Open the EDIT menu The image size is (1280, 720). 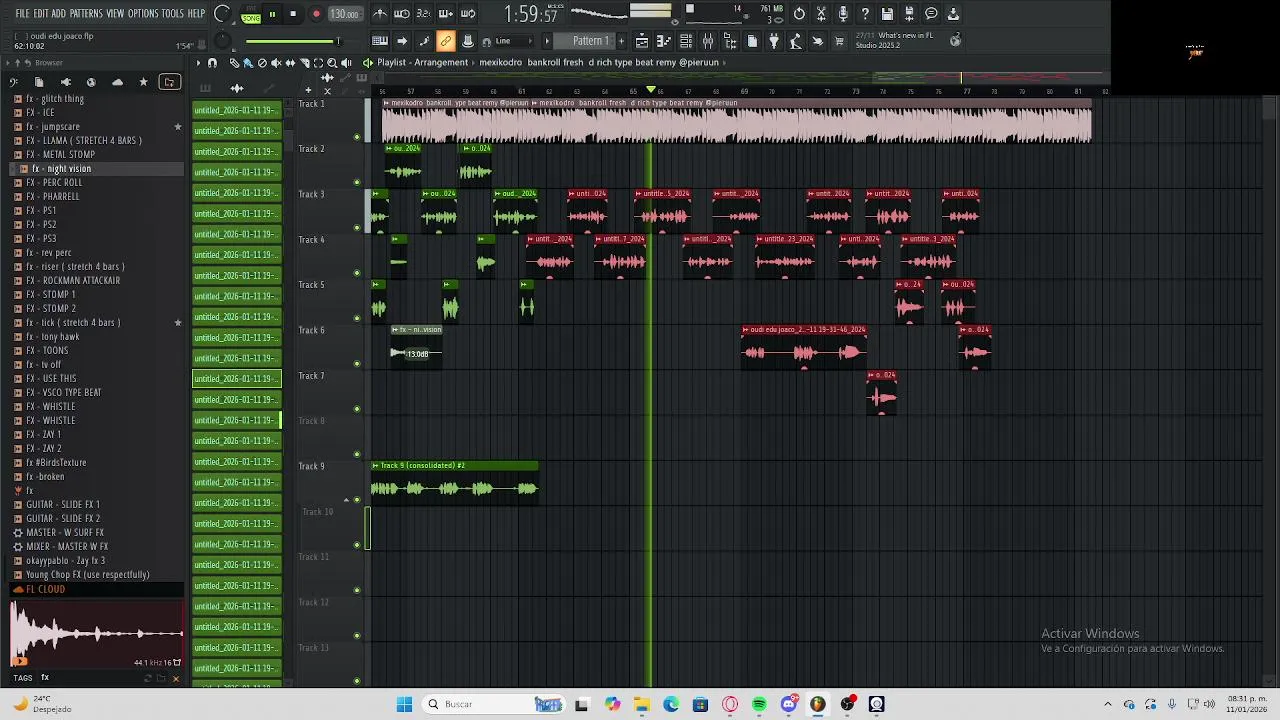[41, 13]
